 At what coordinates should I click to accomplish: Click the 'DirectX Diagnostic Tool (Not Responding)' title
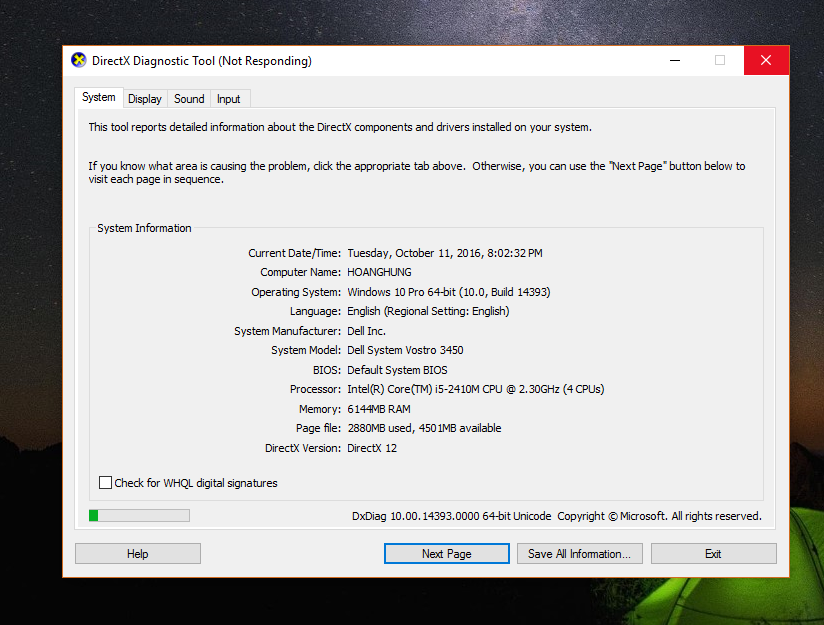[x=202, y=61]
